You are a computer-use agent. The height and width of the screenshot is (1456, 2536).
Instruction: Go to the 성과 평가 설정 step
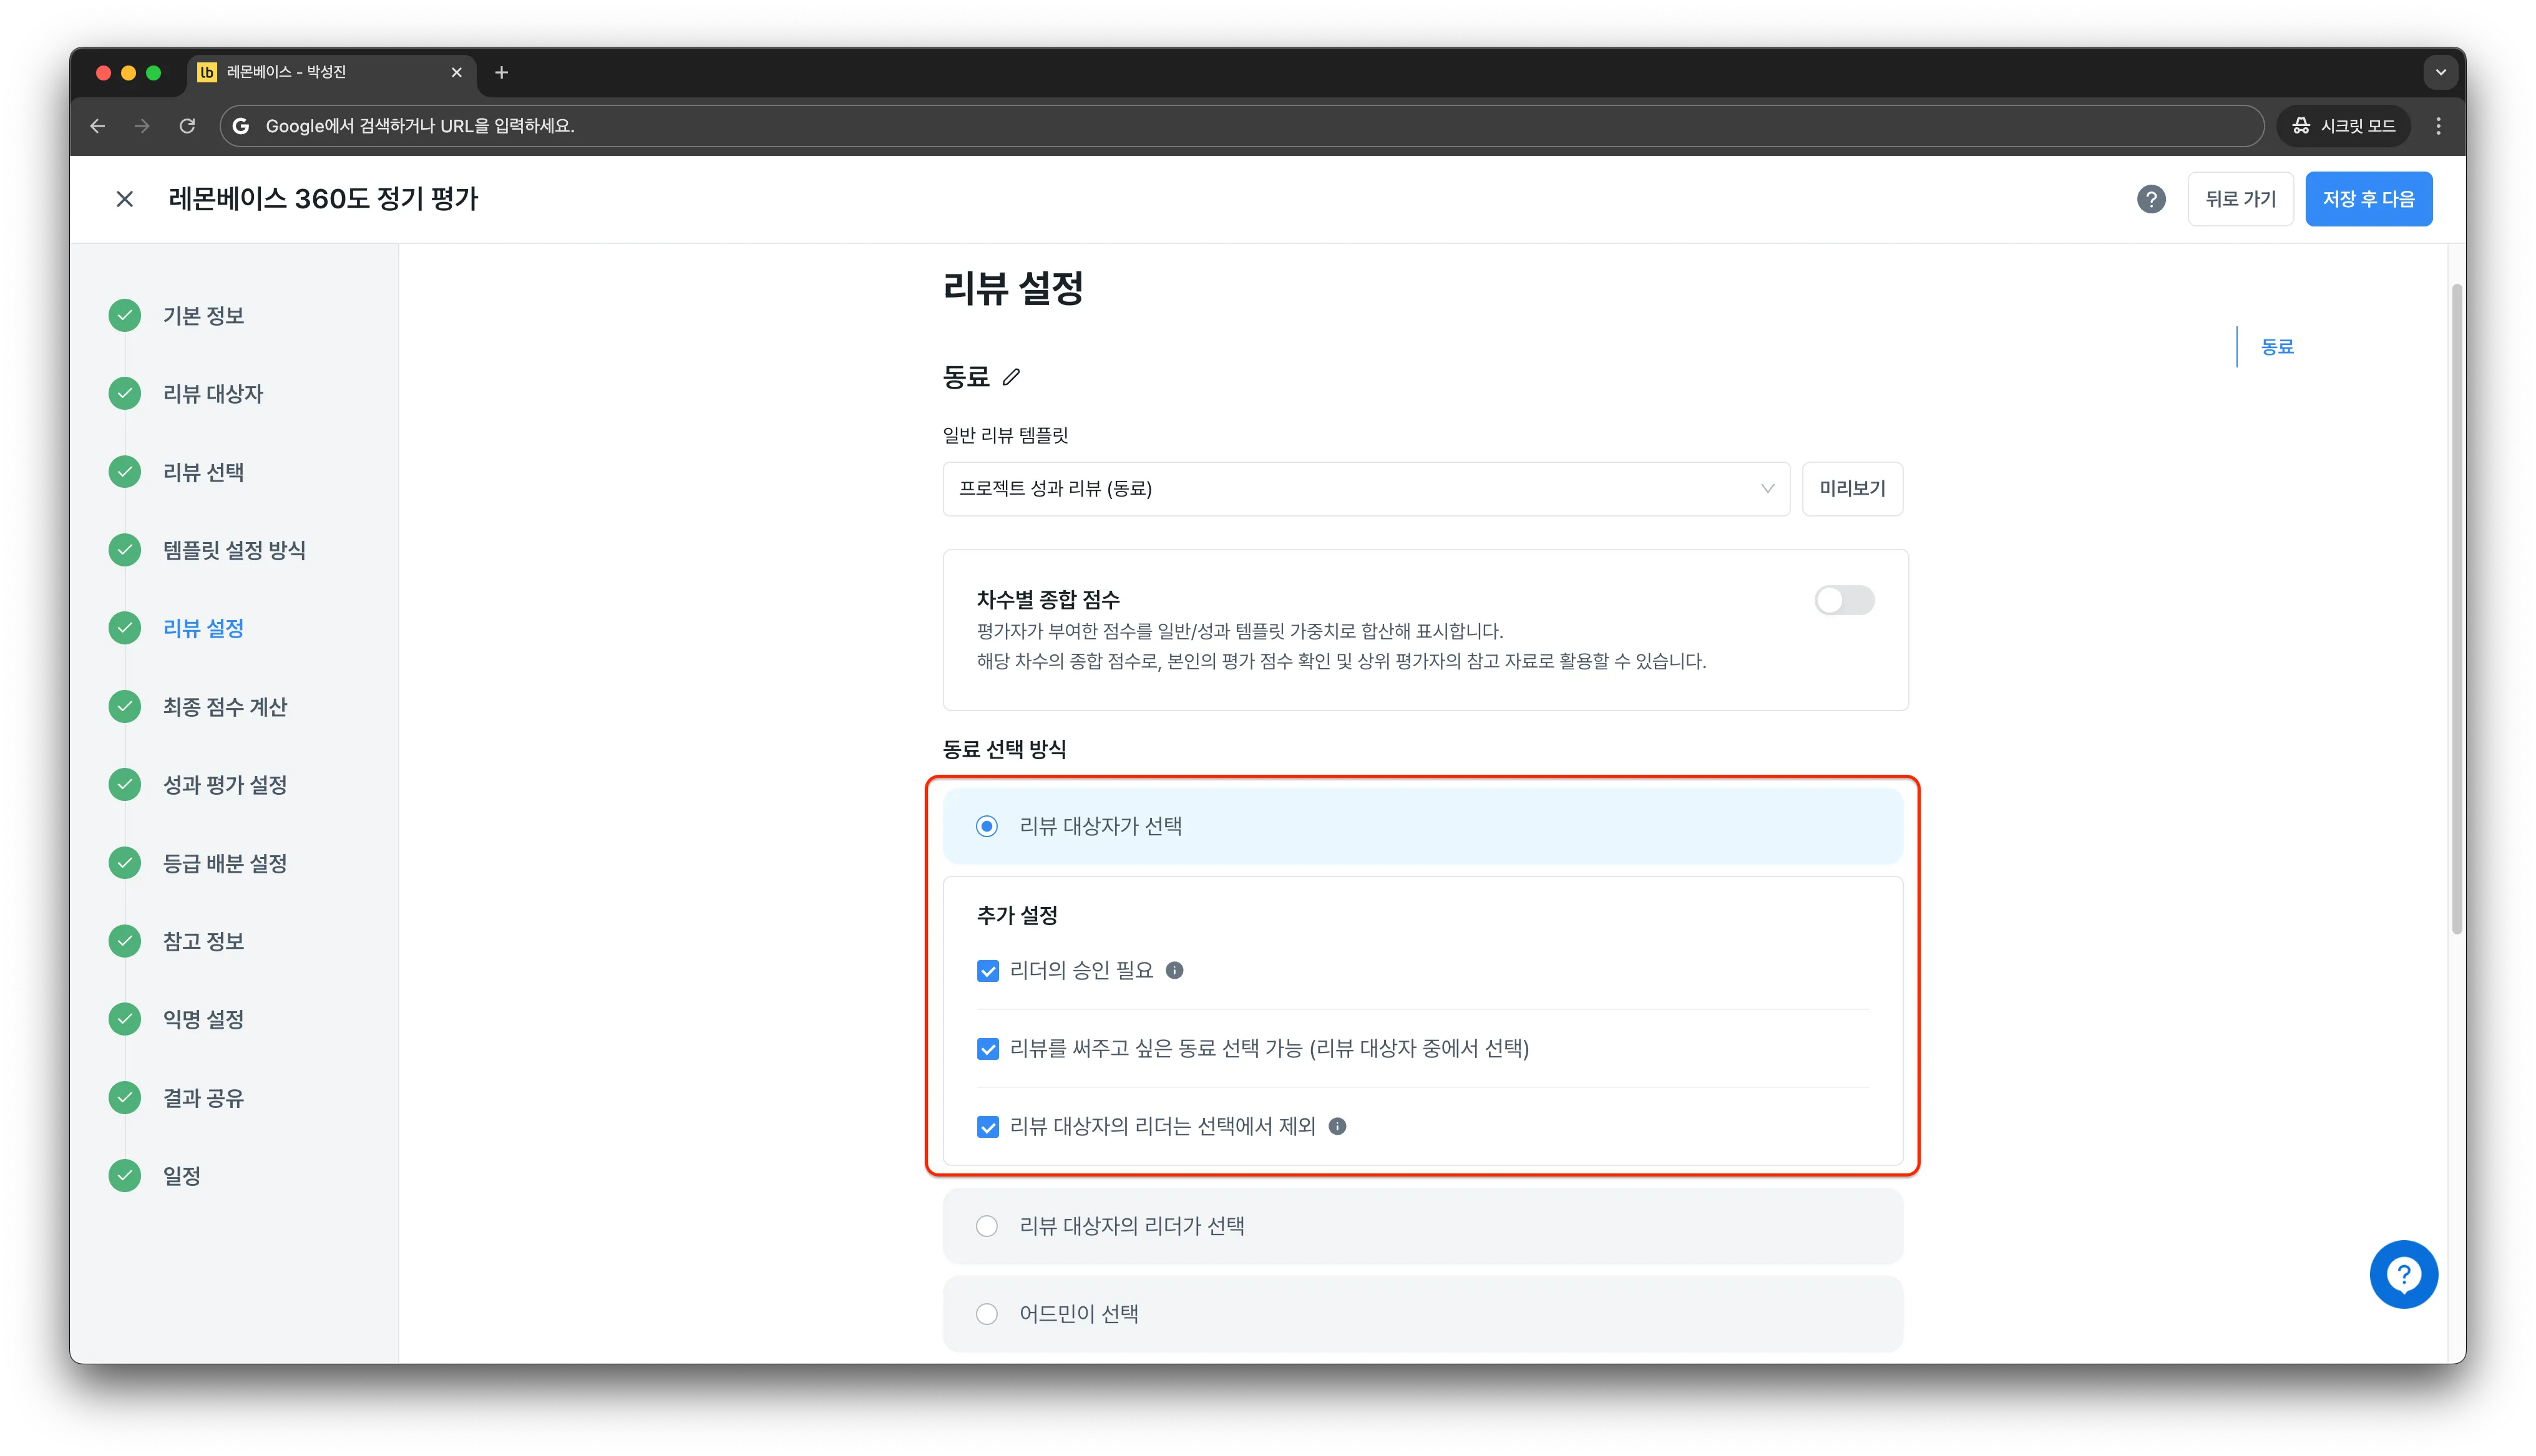pyautogui.click(x=225, y=784)
